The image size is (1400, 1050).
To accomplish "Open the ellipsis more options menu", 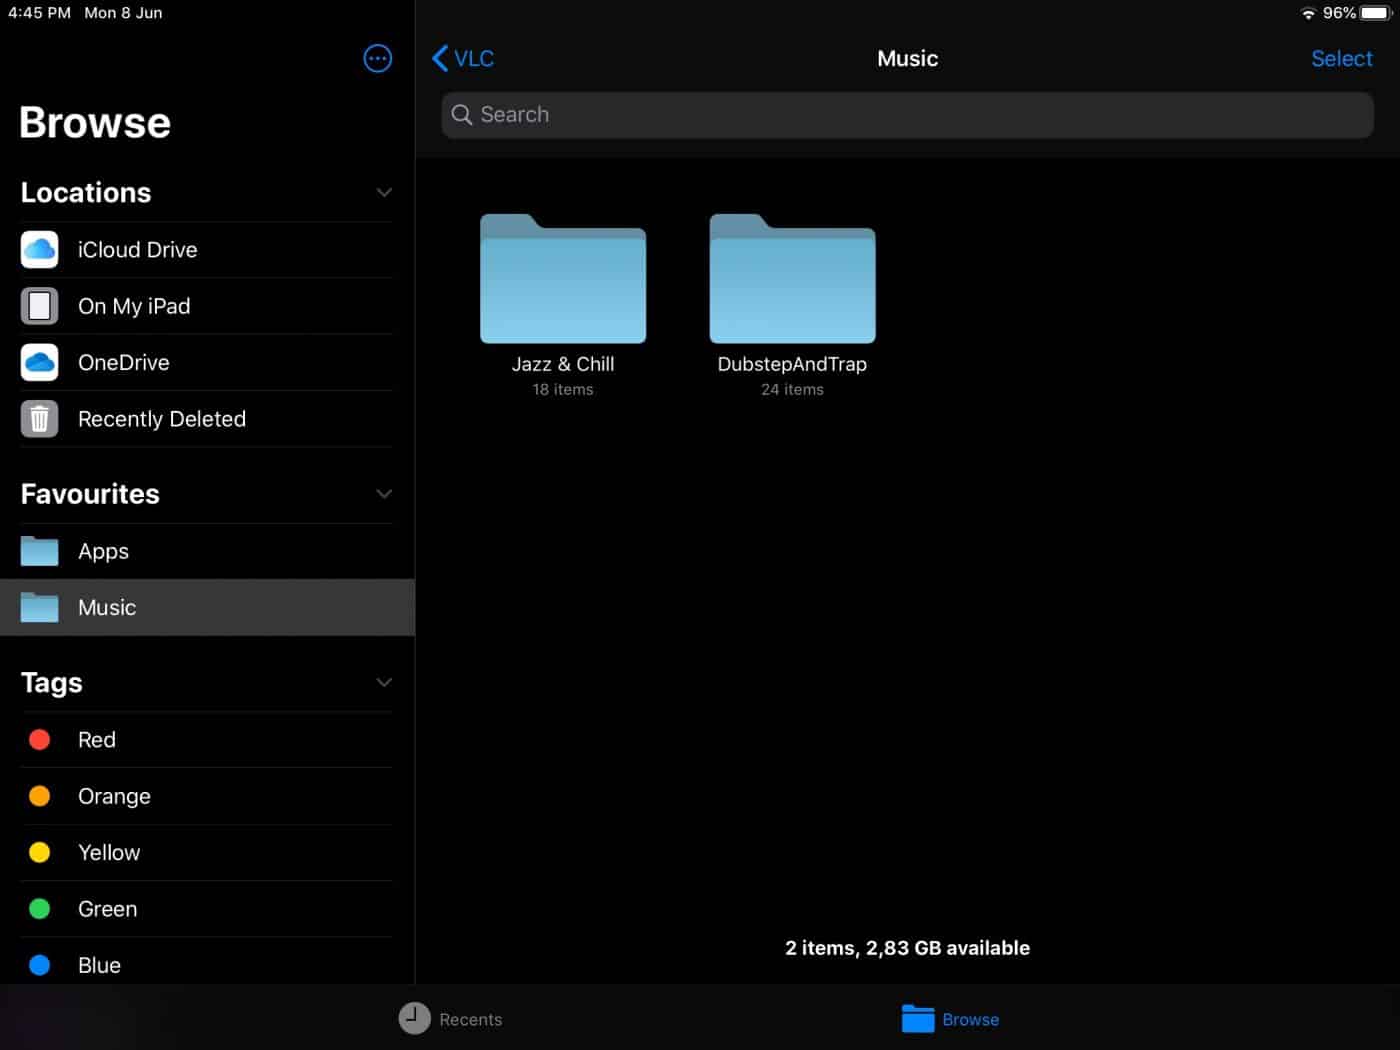I will point(377,59).
